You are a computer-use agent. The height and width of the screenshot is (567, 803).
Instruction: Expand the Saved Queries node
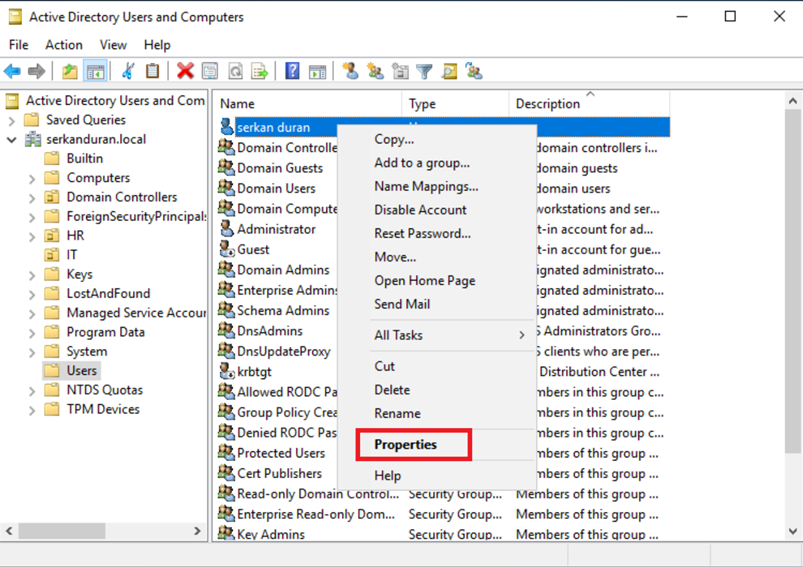(x=12, y=121)
